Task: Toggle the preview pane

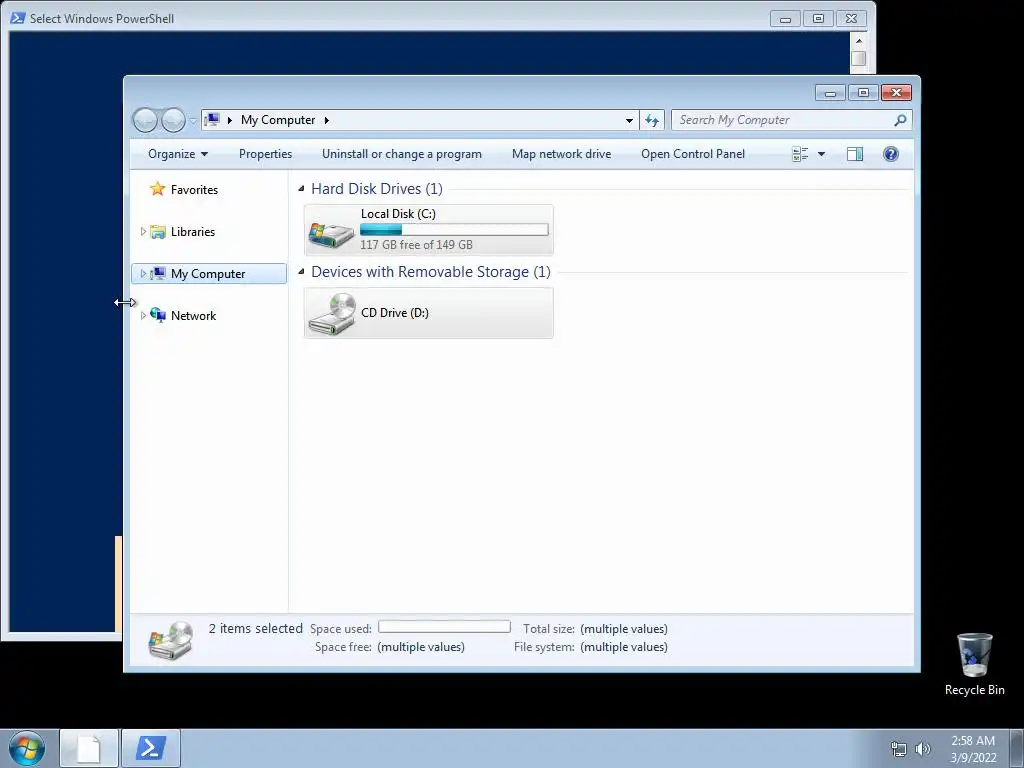Action: [854, 154]
